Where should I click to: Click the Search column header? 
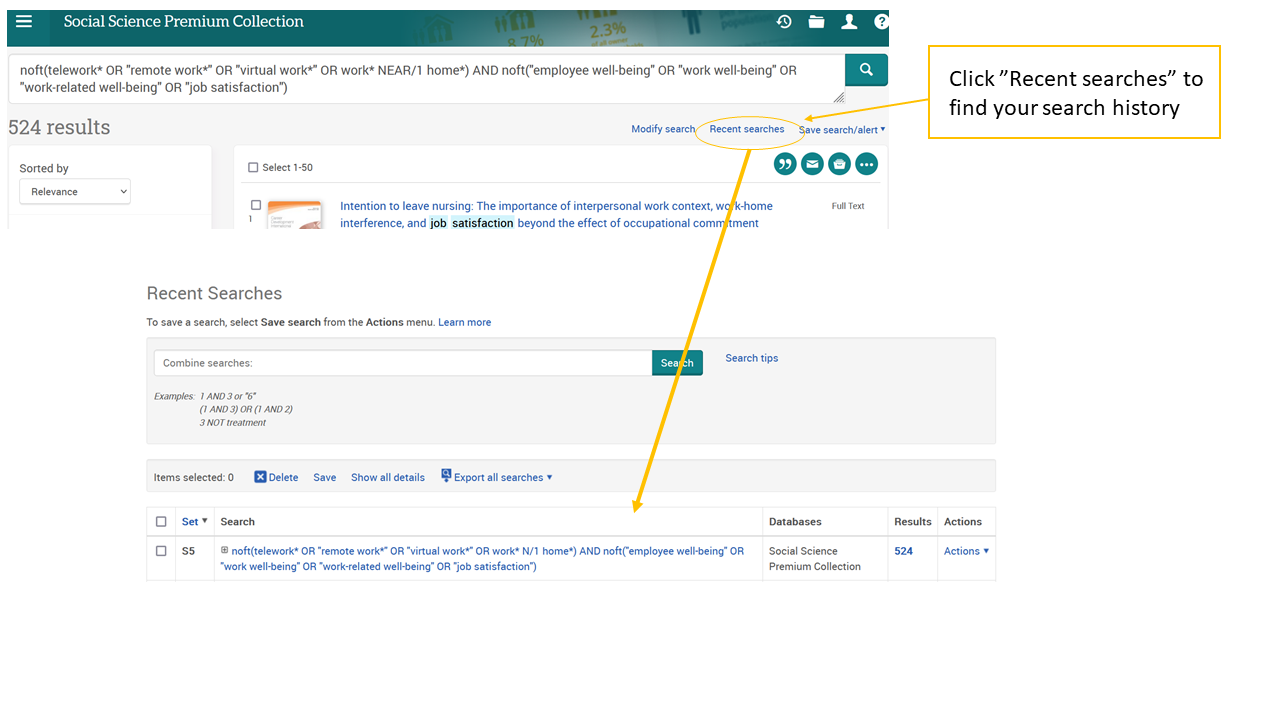238,522
